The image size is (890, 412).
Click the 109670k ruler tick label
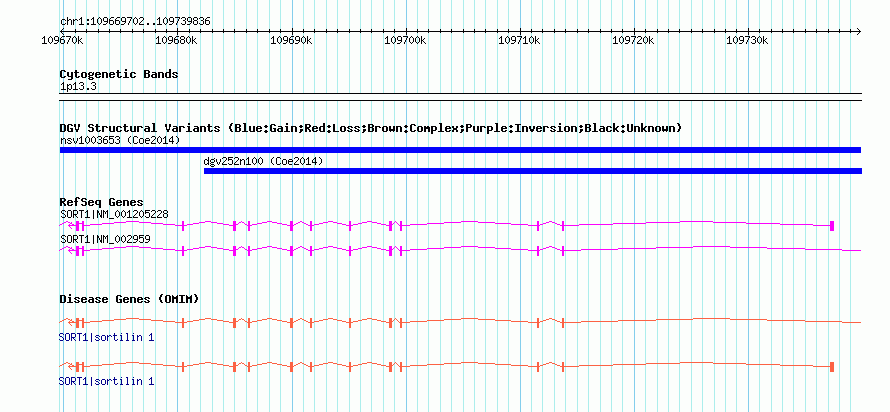point(63,41)
